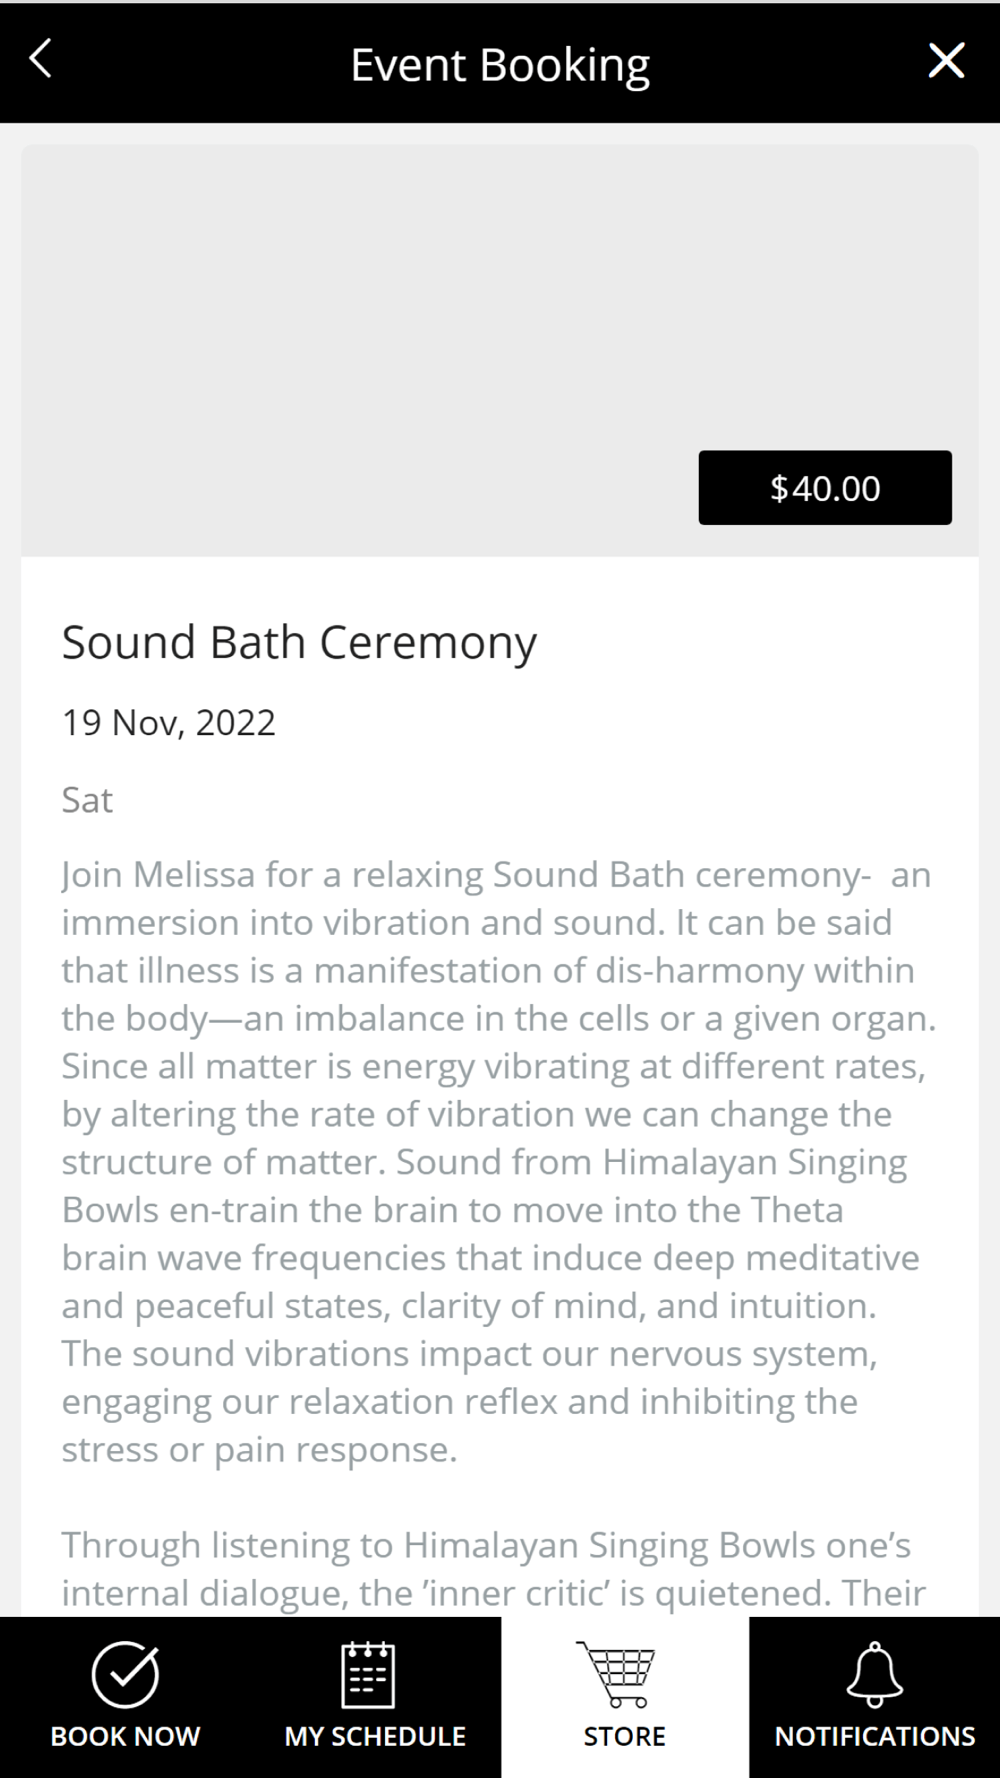Switch to the MY SCHEDULE tab label
This screenshot has width=1000, height=1778.
(x=375, y=1737)
